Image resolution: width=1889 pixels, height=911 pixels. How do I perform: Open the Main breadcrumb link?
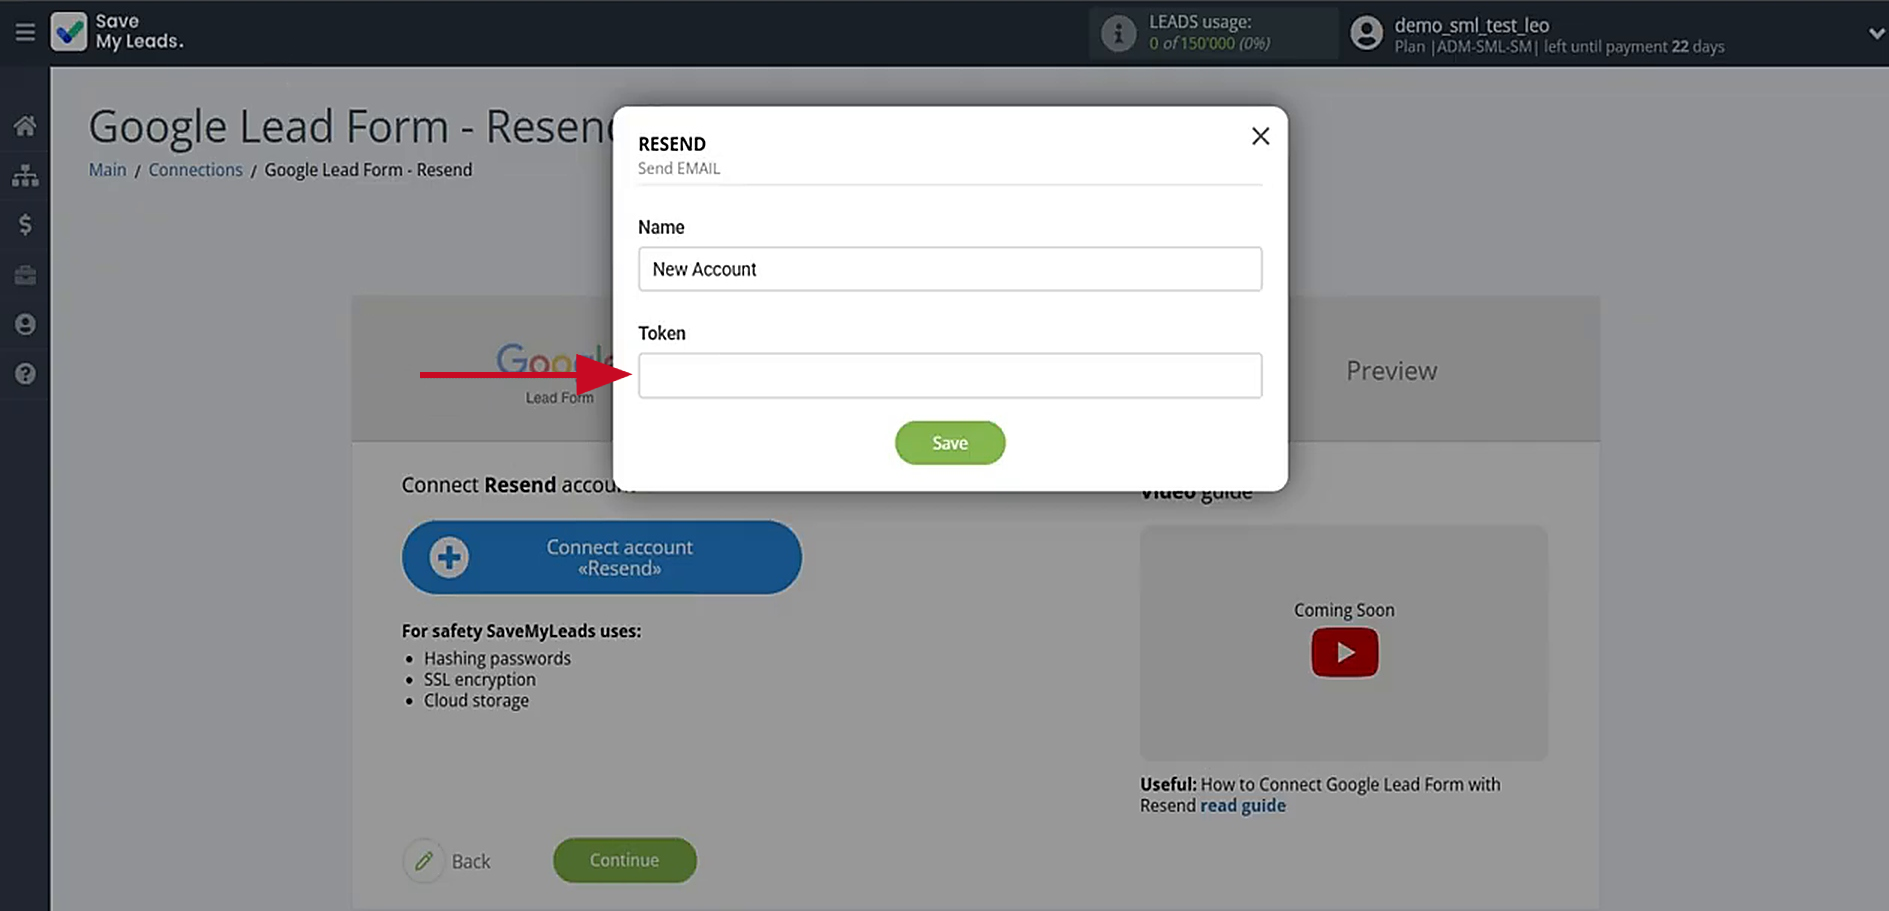(108, 170)
